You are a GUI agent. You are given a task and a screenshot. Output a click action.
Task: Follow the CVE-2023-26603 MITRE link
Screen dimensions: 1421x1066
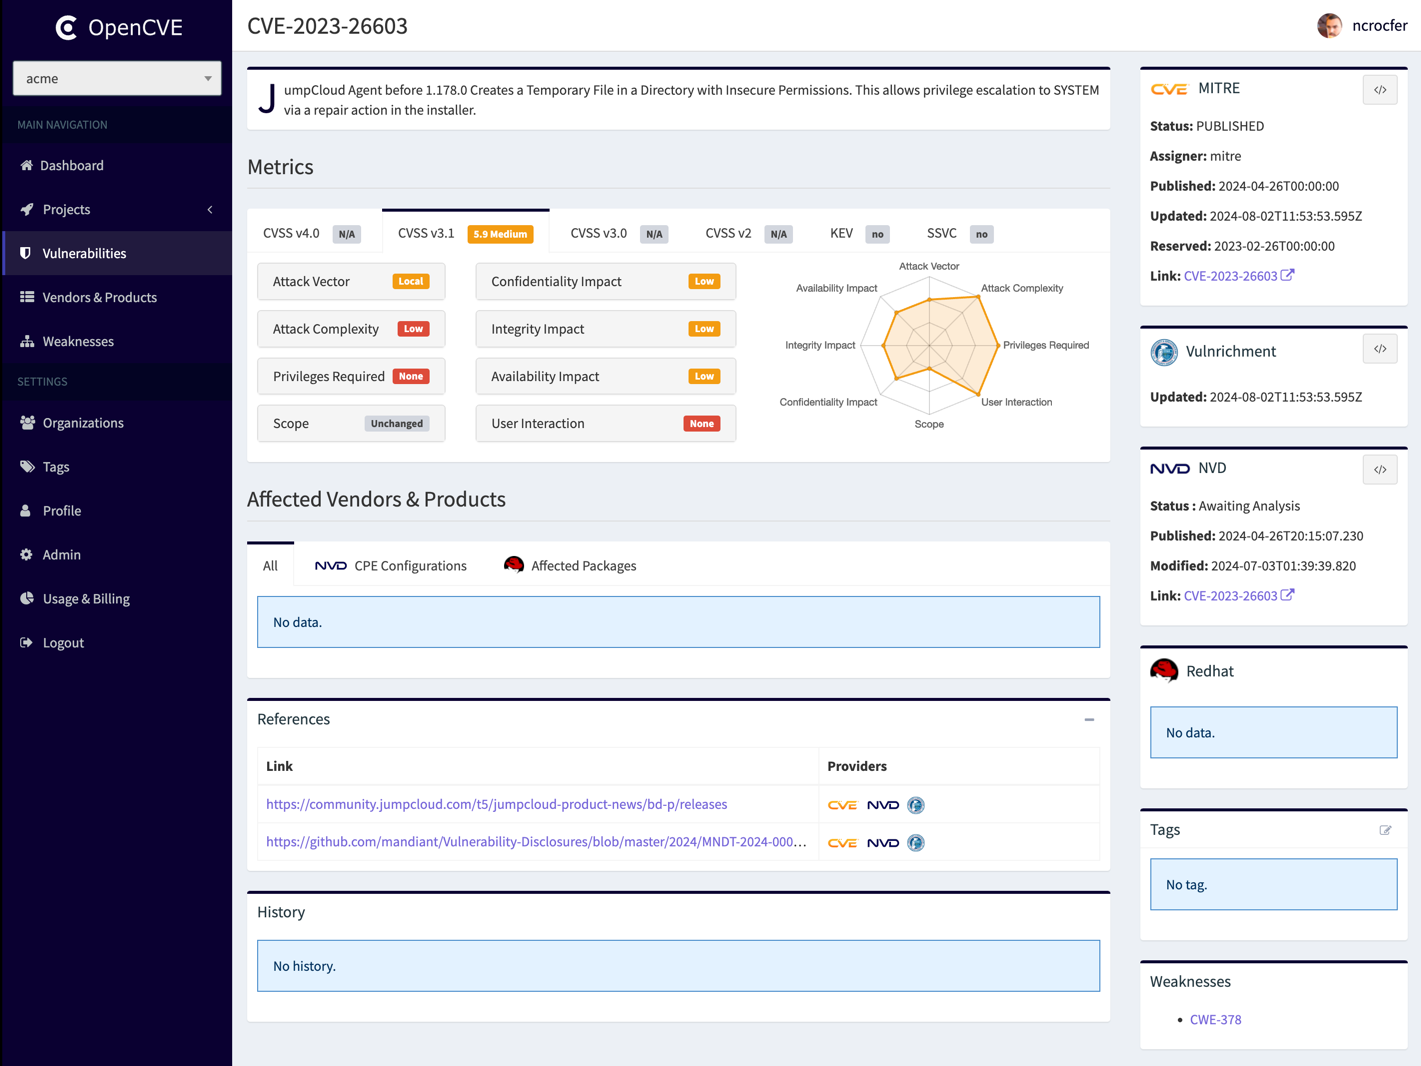(1231, 275)
